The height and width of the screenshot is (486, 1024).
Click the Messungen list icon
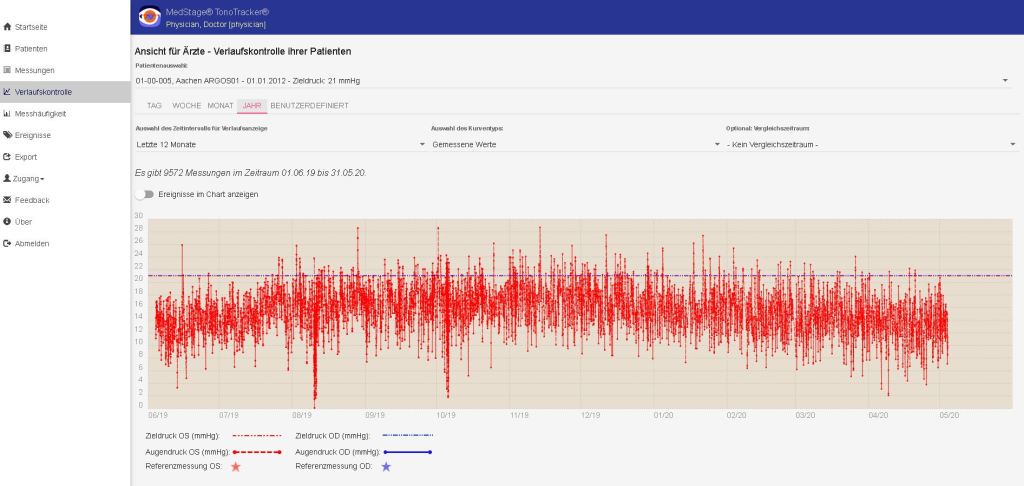7,70
